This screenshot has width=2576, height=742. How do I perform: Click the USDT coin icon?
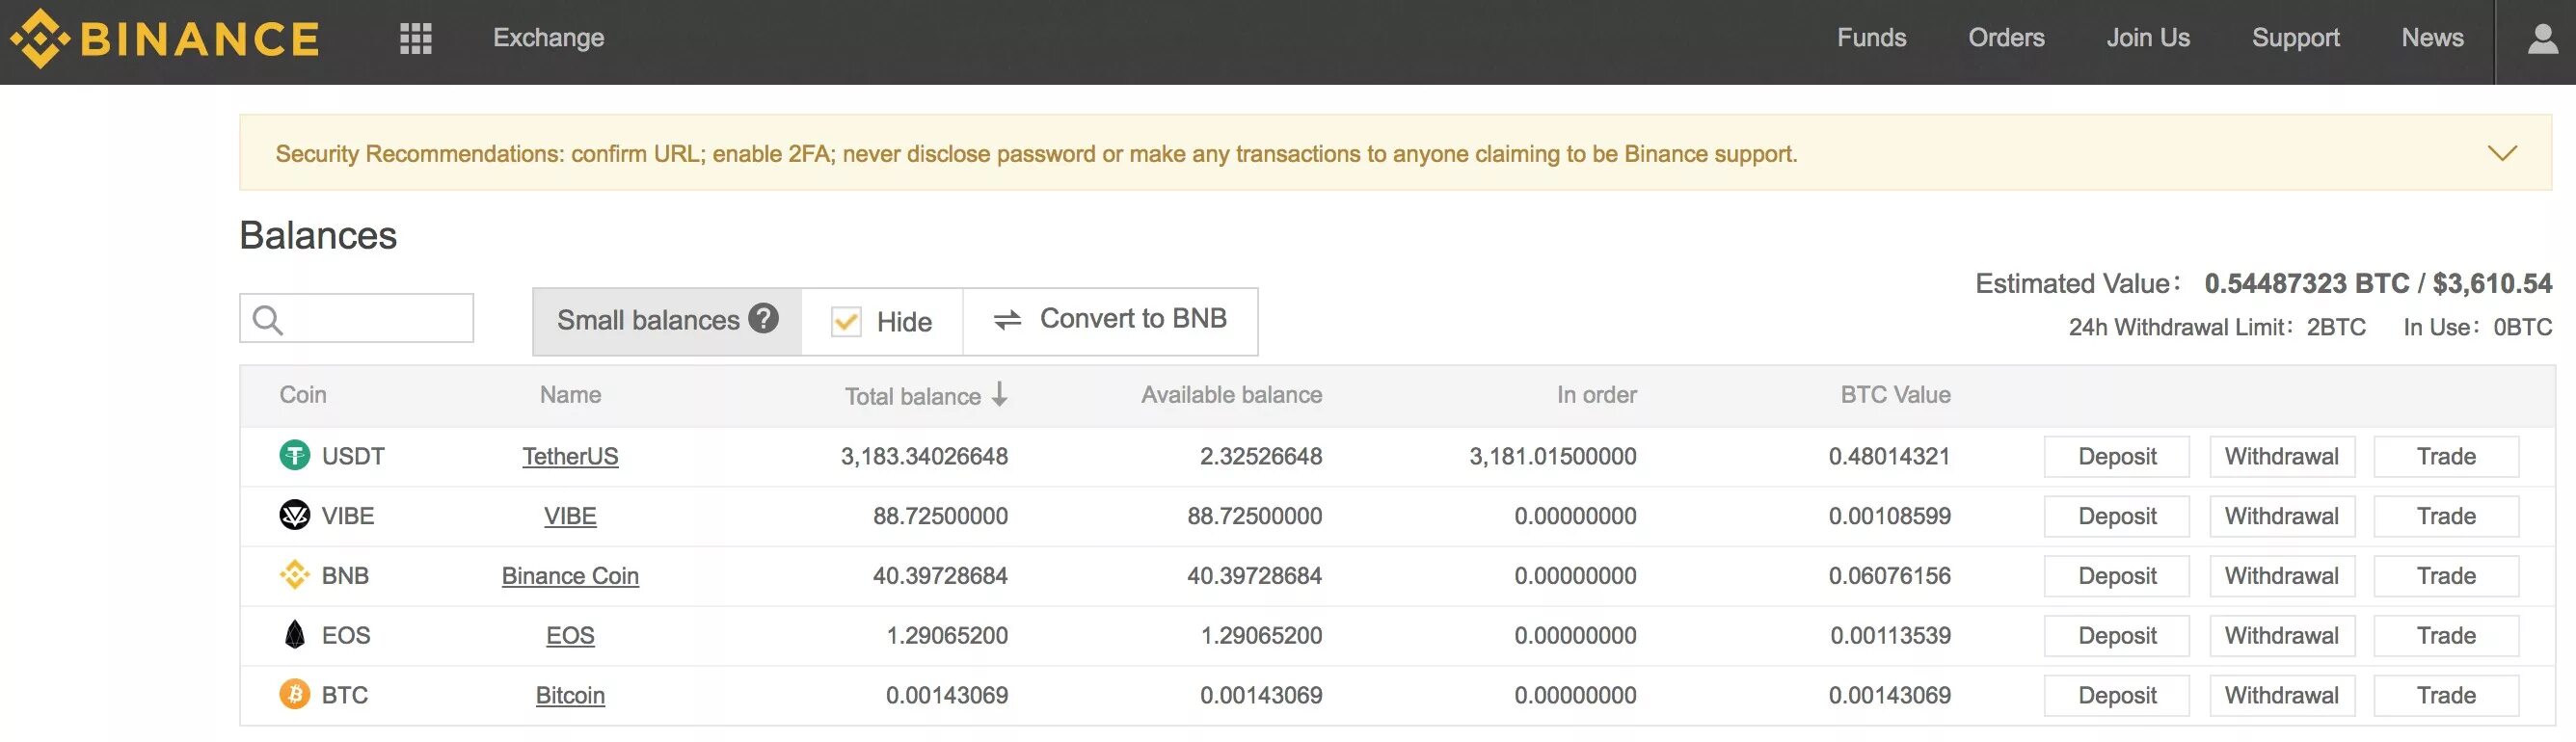pyautogui.click(x=294, y=456)
